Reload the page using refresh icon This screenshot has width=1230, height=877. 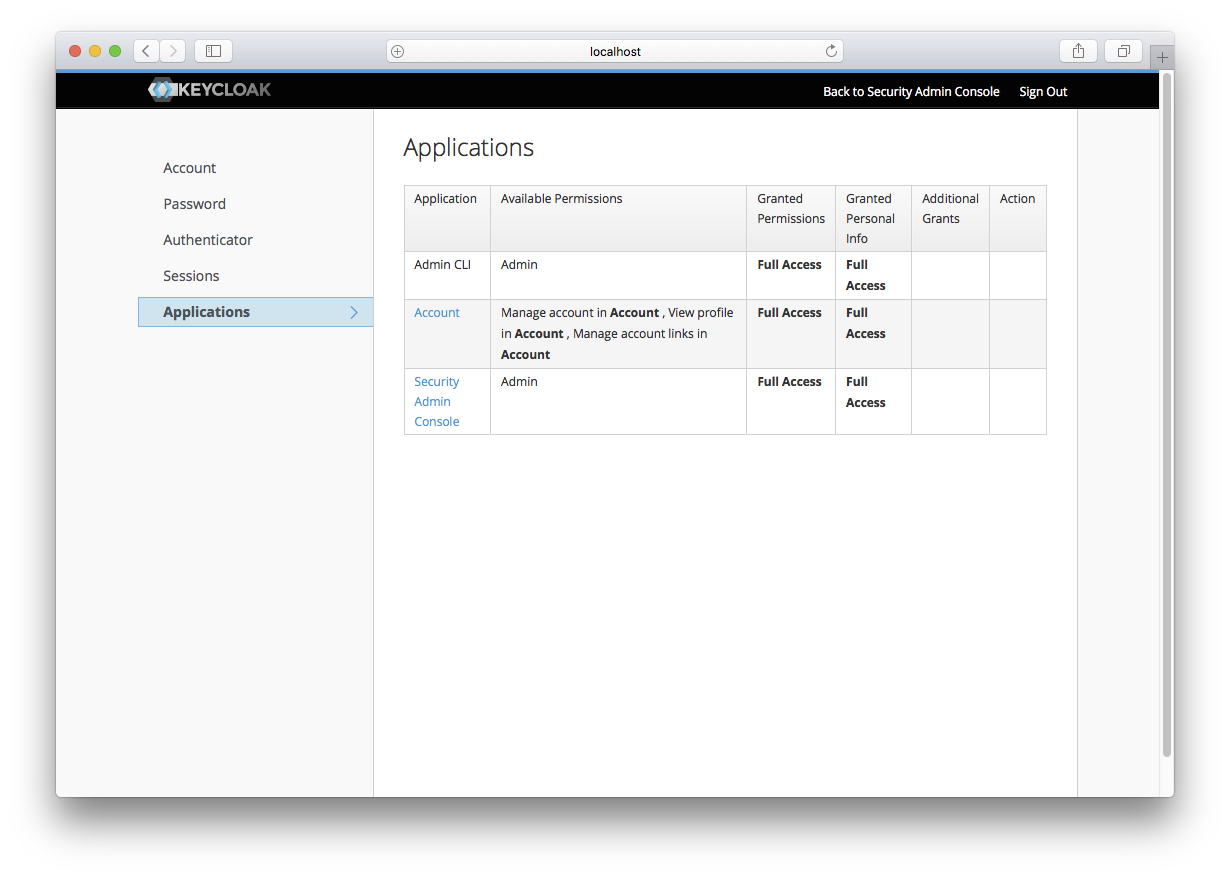[x=830, y=51]
